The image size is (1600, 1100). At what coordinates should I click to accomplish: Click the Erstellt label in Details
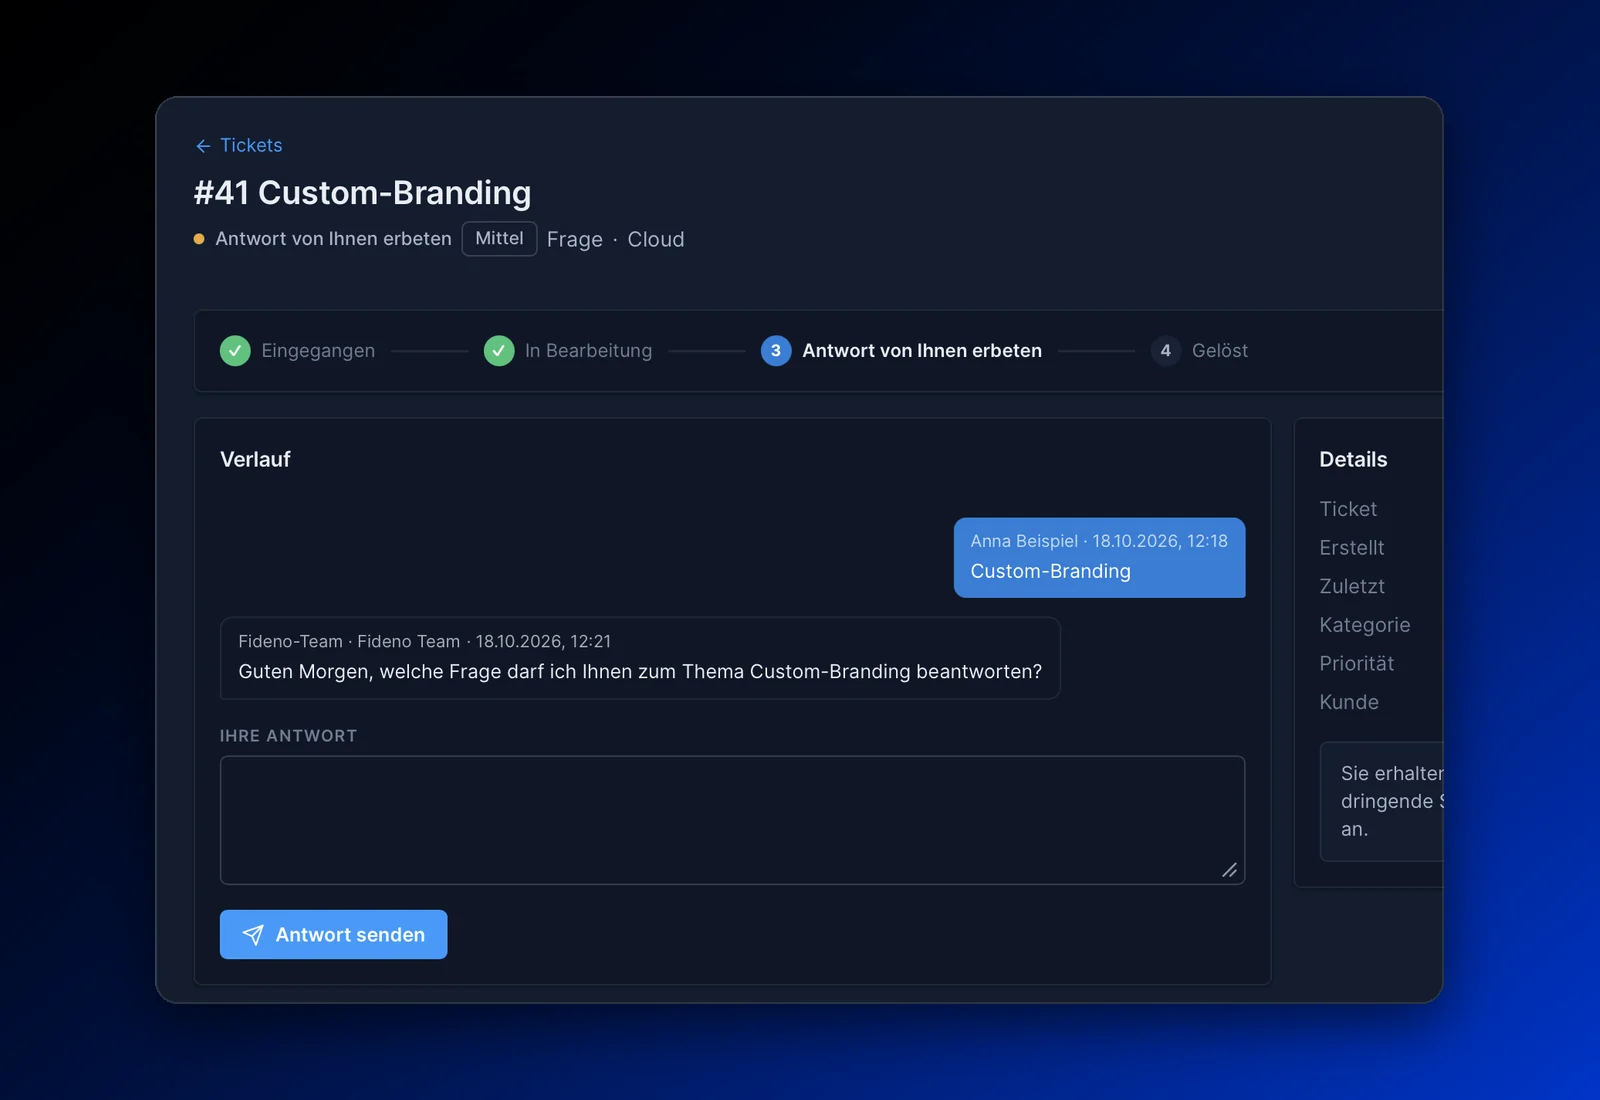coord(1352,548)
